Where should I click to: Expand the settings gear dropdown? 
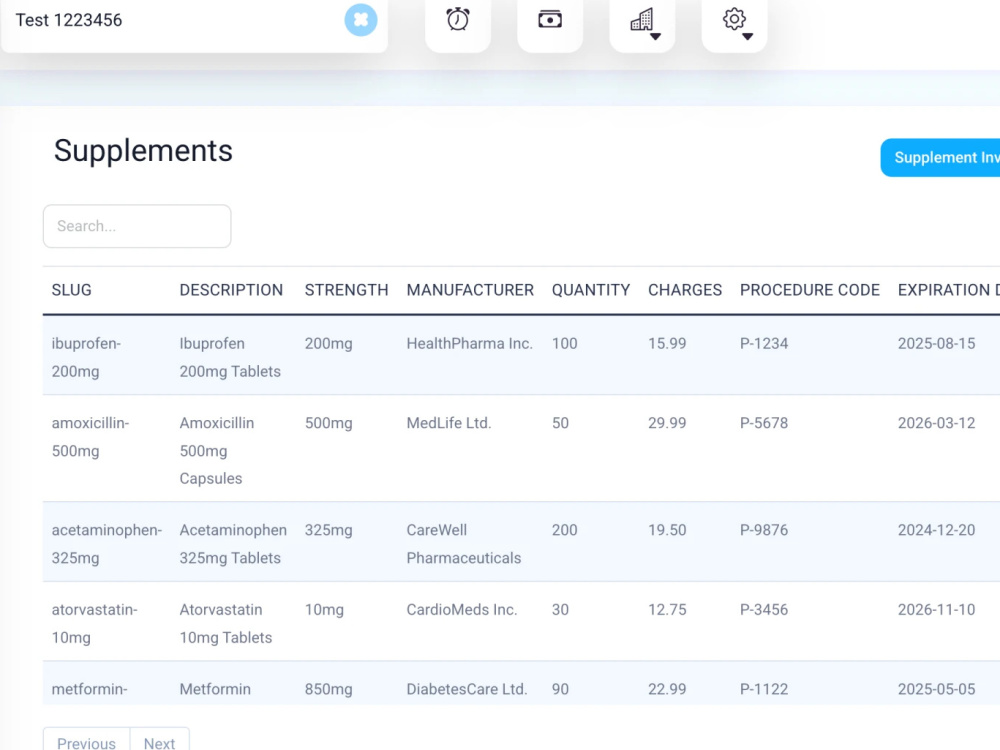coord(735,21)
